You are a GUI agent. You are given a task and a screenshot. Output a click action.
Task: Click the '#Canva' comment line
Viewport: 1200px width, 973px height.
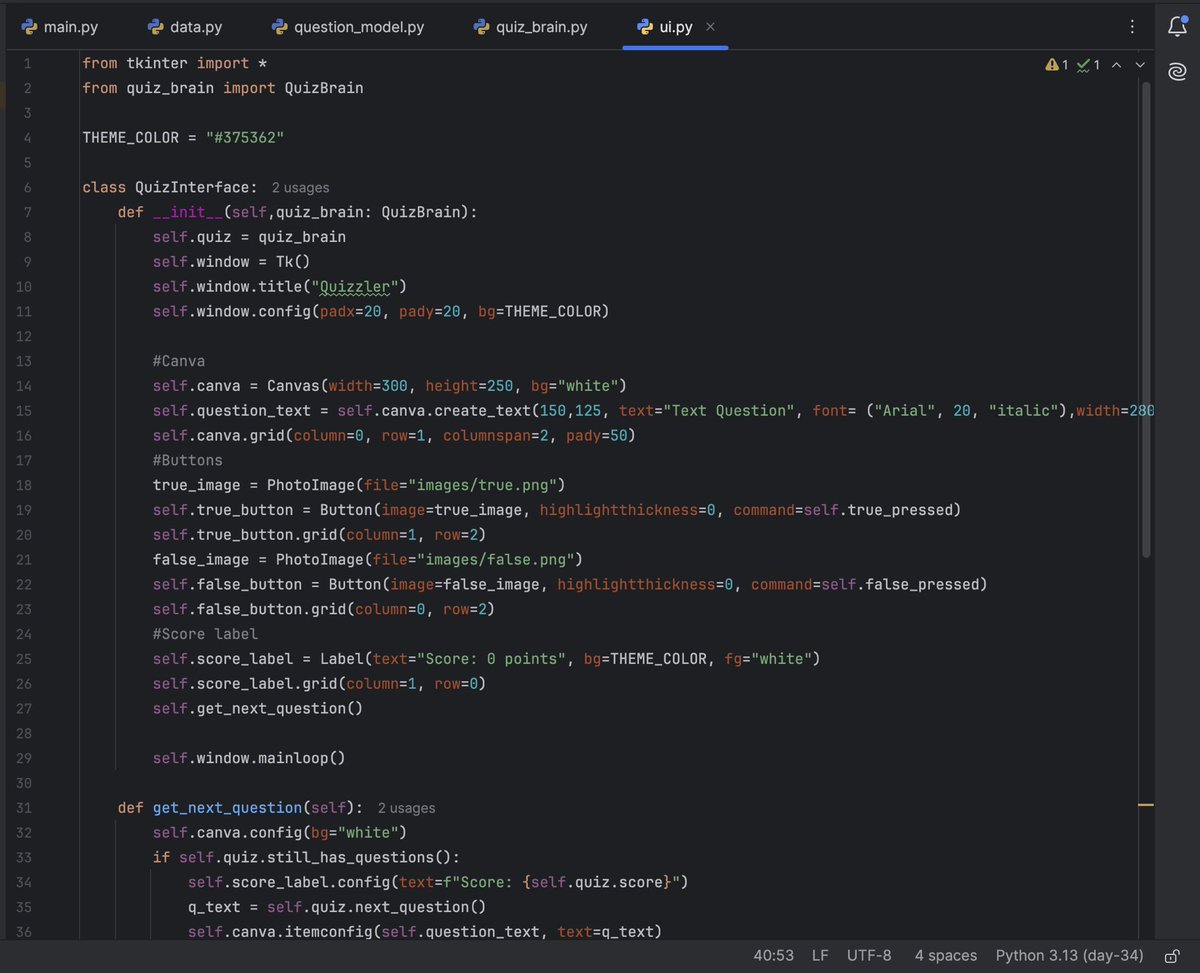coord(179,361)
